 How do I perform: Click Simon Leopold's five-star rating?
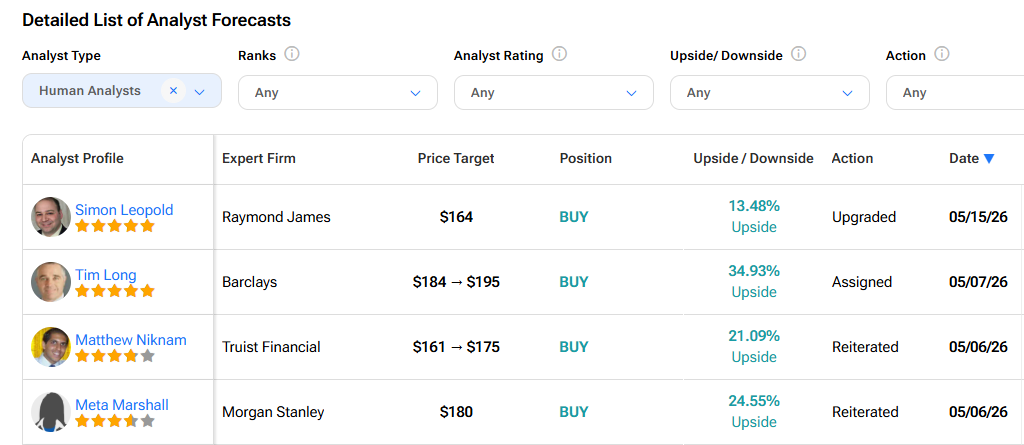[x=115, y=226]
